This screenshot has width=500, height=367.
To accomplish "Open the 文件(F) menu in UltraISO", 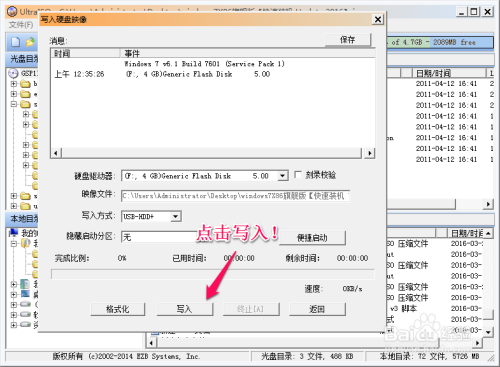I will 21,25.
